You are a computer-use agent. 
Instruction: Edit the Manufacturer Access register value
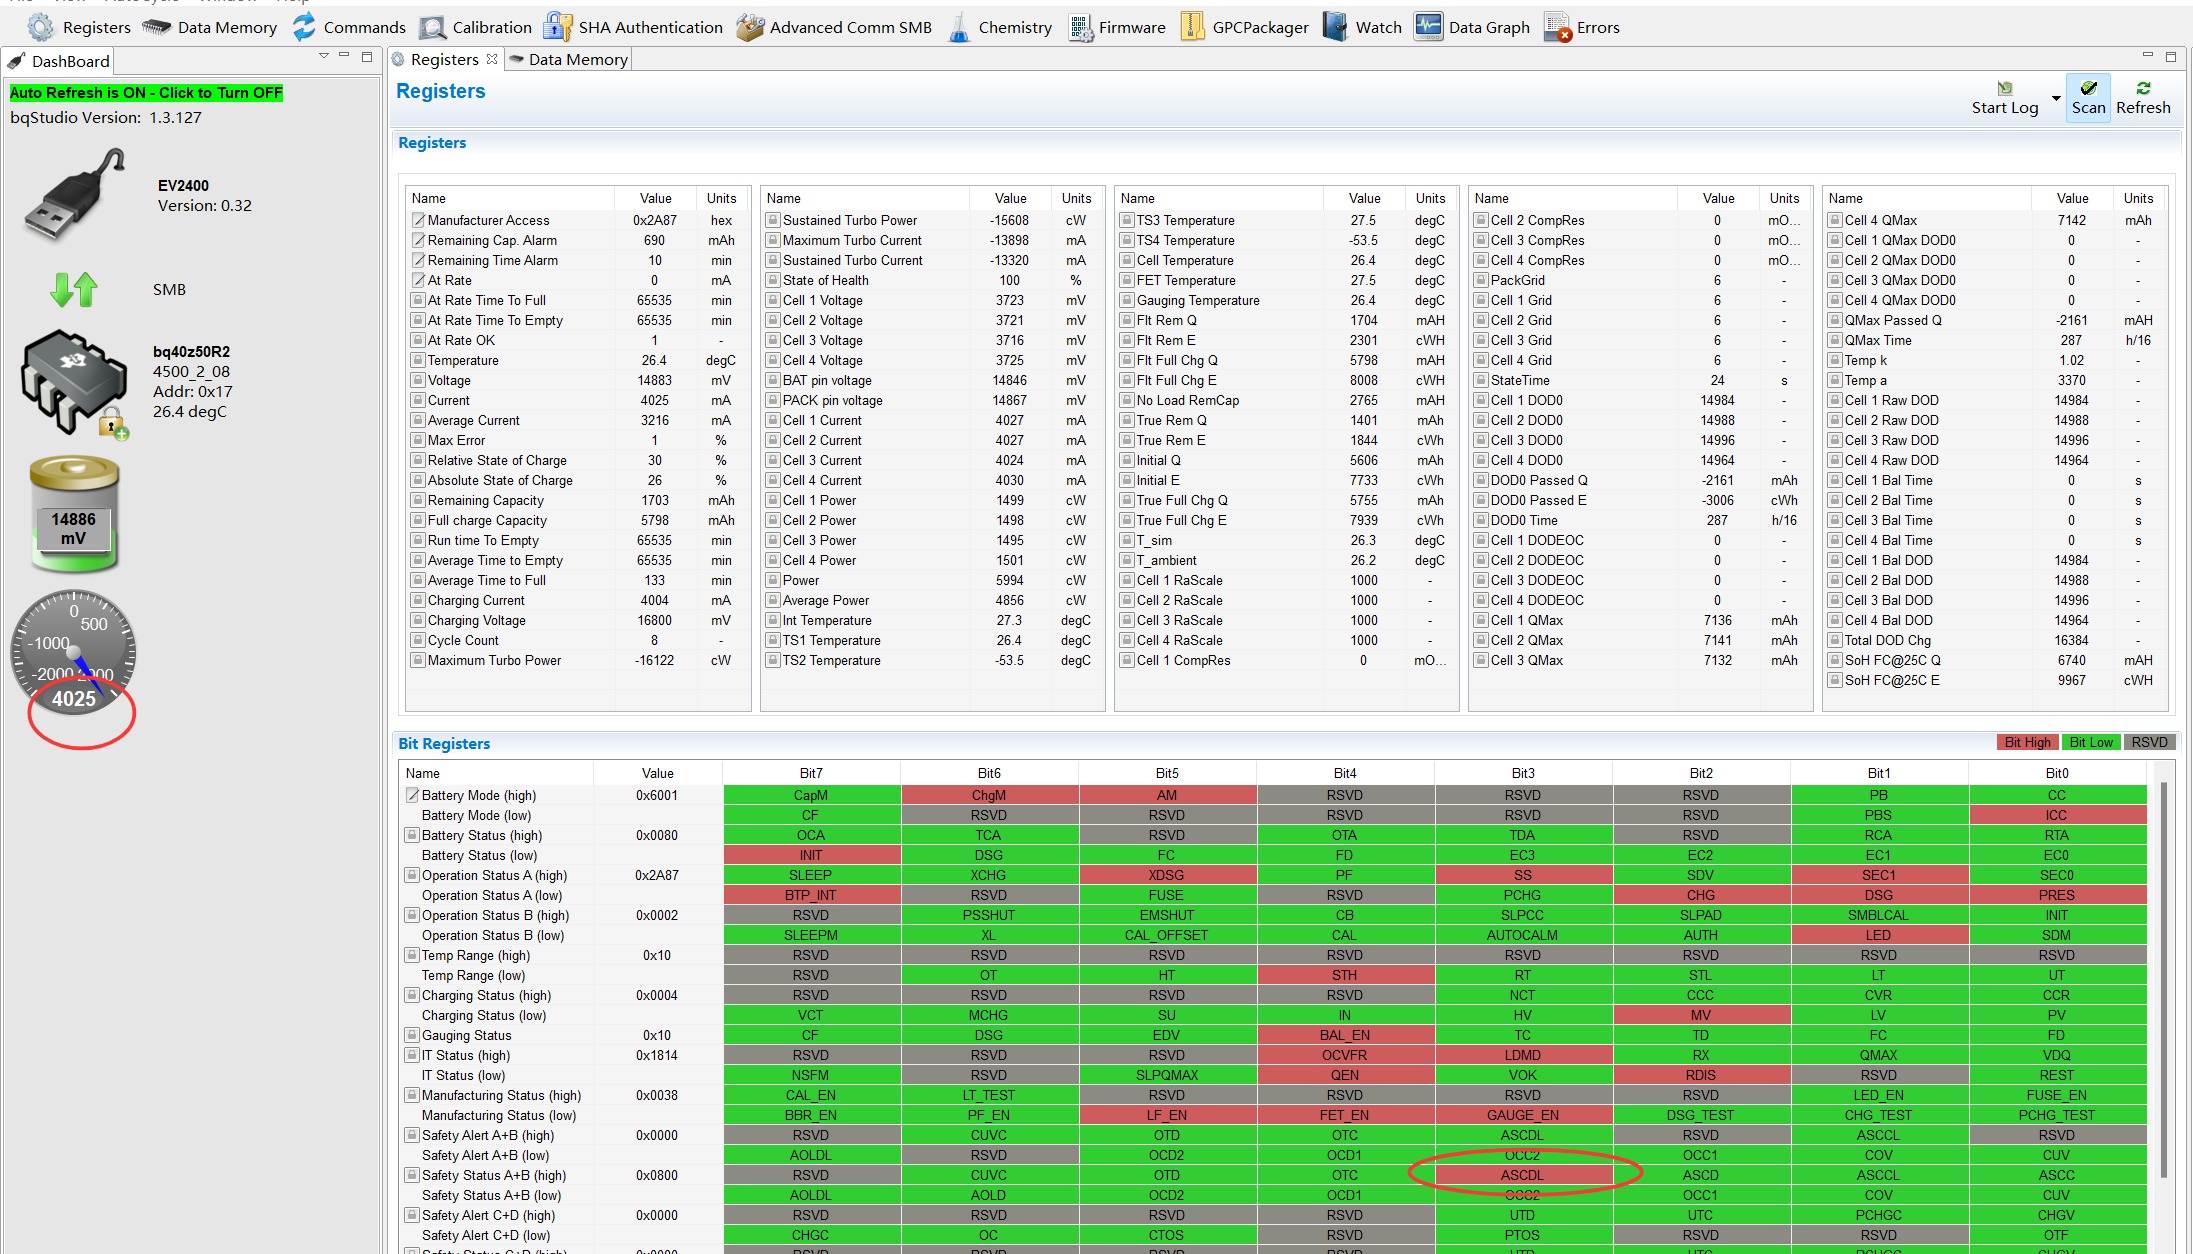point(654,220)
